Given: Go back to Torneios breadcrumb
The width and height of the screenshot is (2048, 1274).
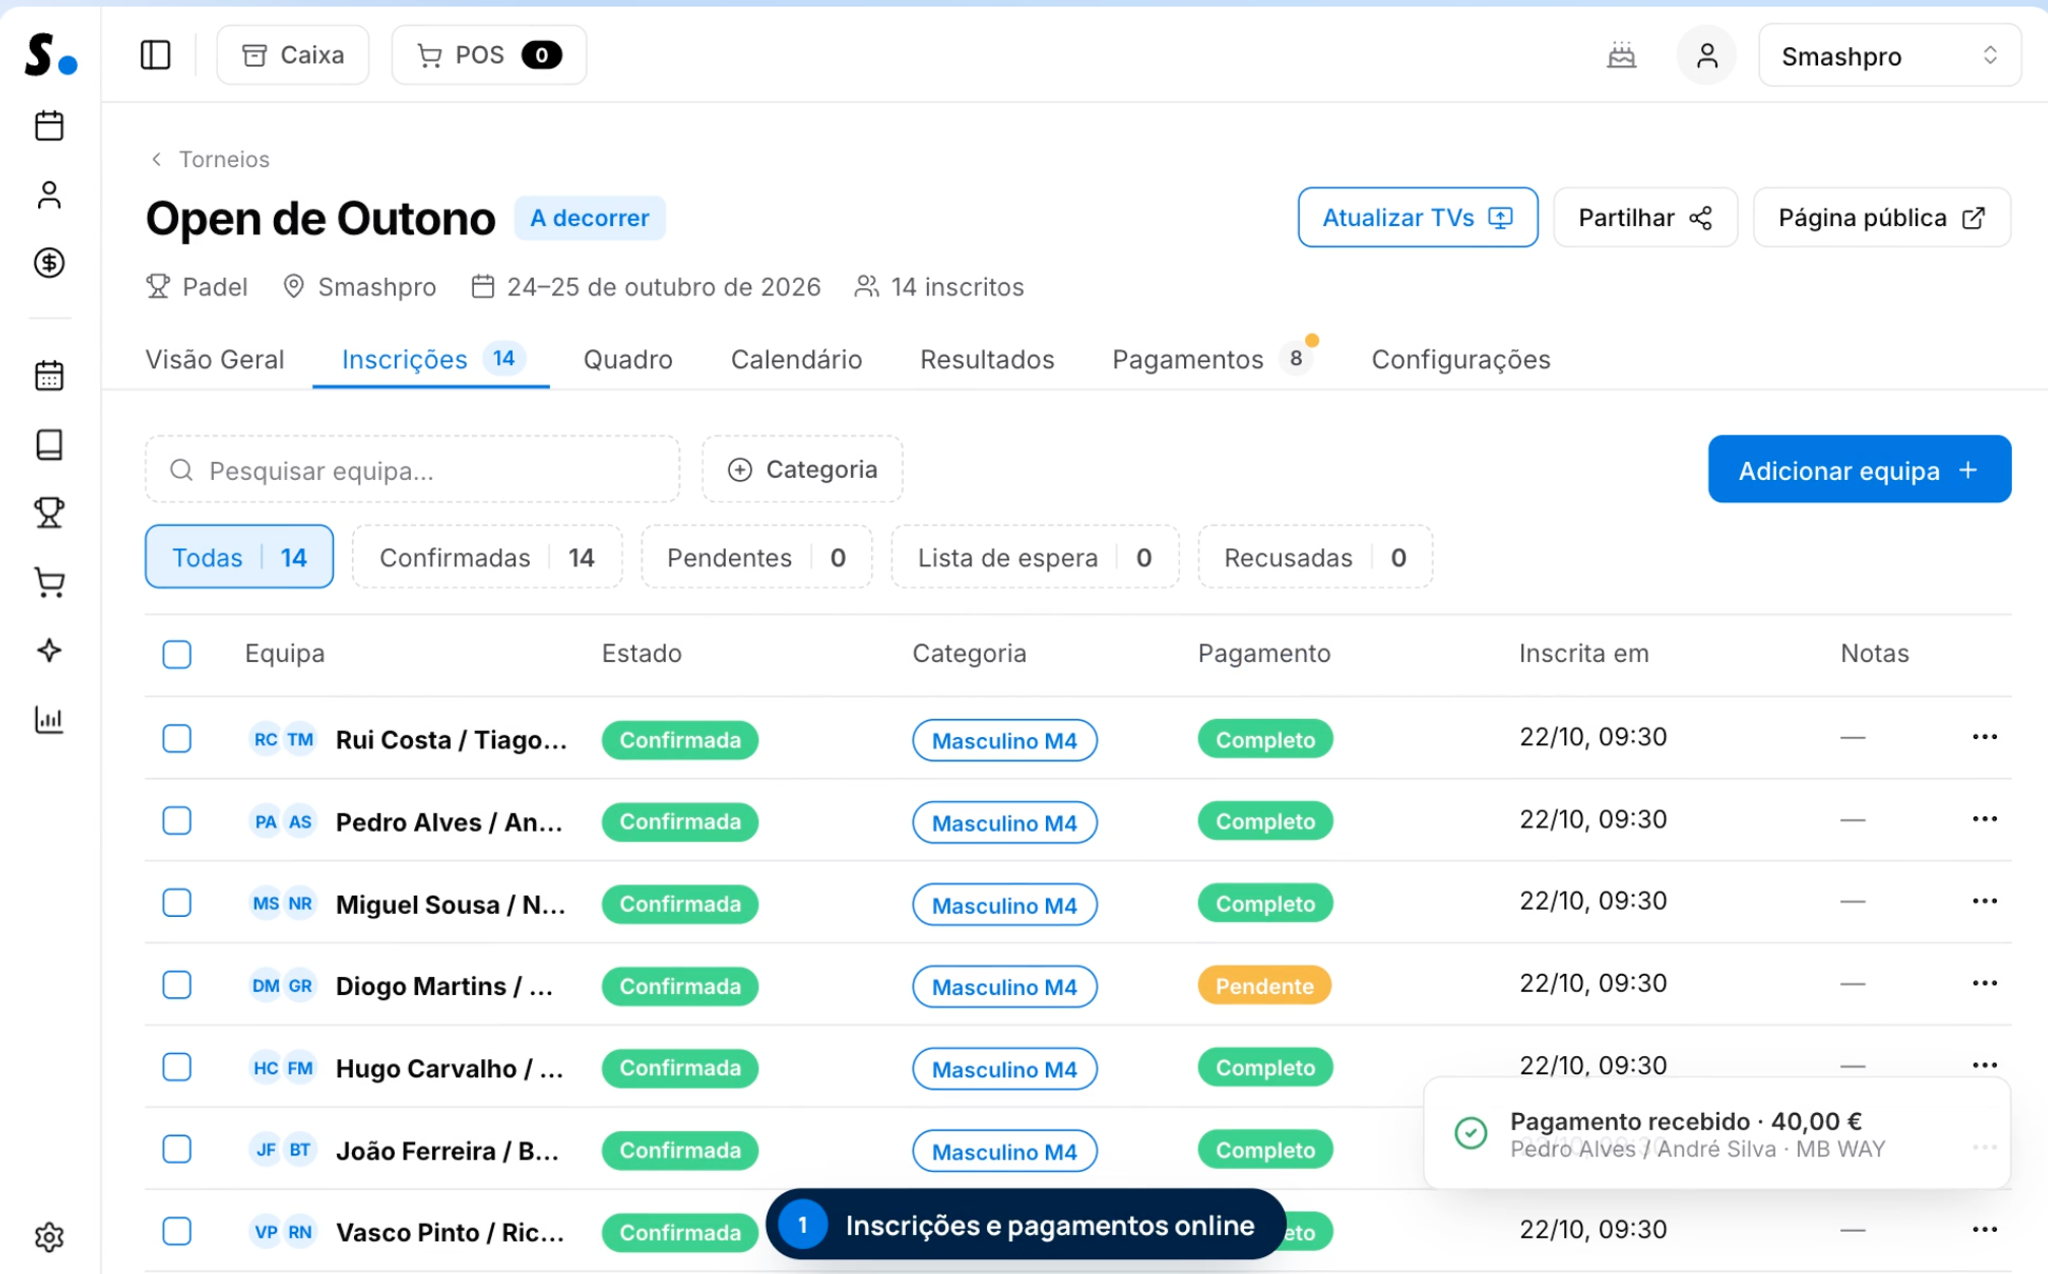Looking at the screenshot, I should pos(211,159).
